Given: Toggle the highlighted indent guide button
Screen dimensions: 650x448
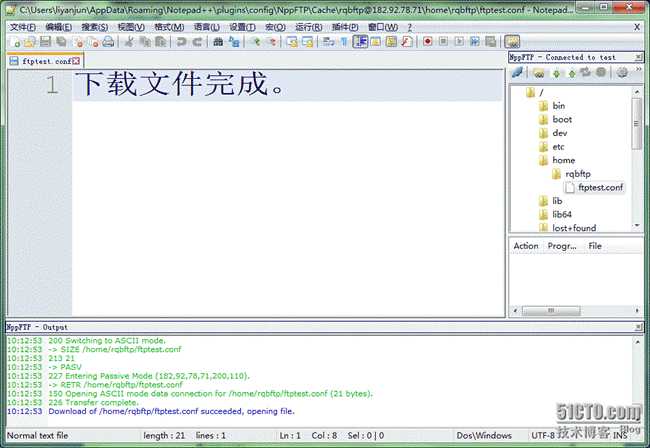Looking at the screenshot, I should pyautogui.click(x=360, y=42).
